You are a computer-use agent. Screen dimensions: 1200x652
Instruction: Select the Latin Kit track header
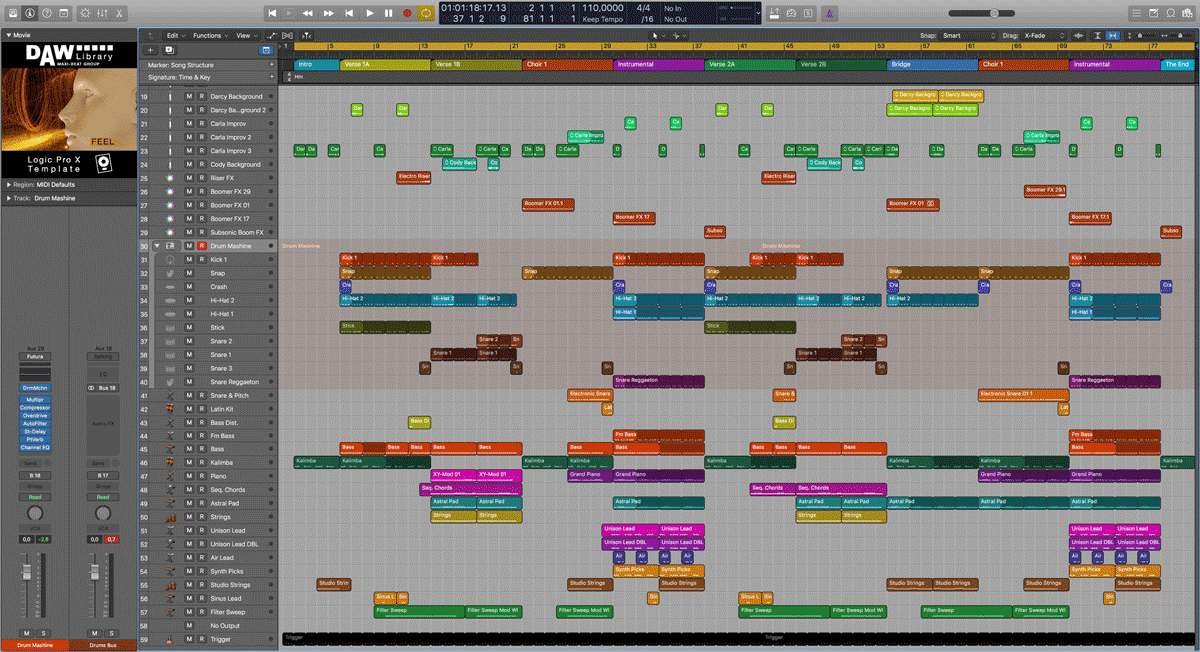point(208,409)
